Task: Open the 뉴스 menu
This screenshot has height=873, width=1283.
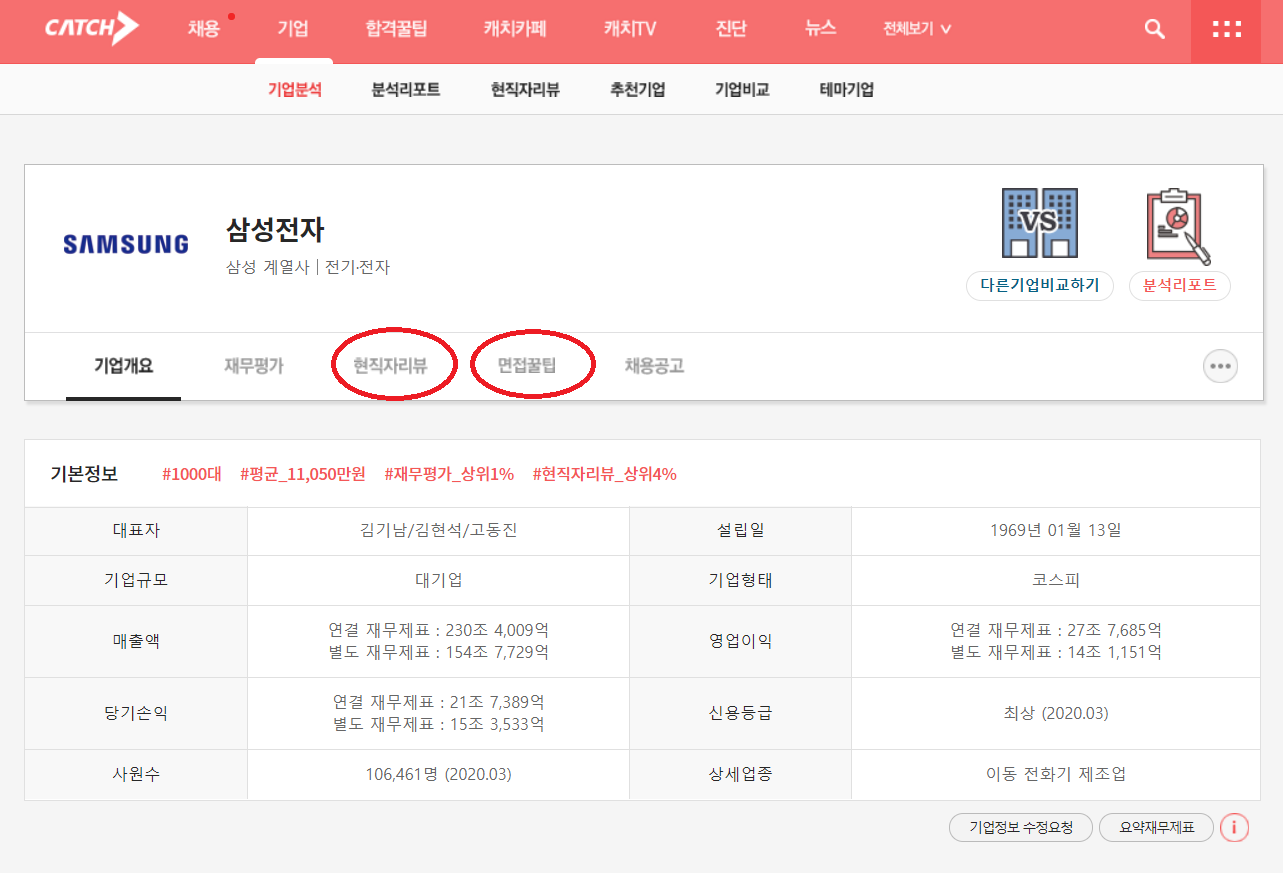Action: pos(820,29)
